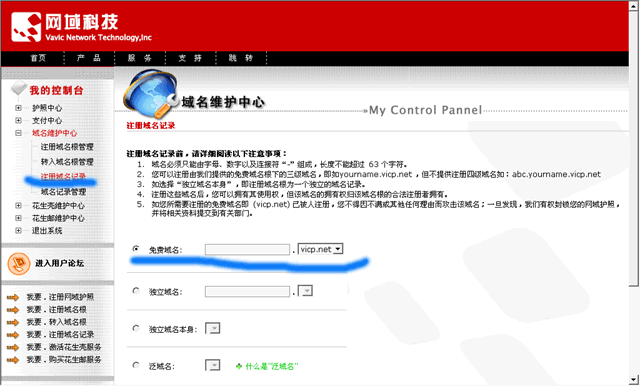Click the green plus icon before 什么是泛域名
The width and height of the screenshot is (640, 386).
point(239,366)
